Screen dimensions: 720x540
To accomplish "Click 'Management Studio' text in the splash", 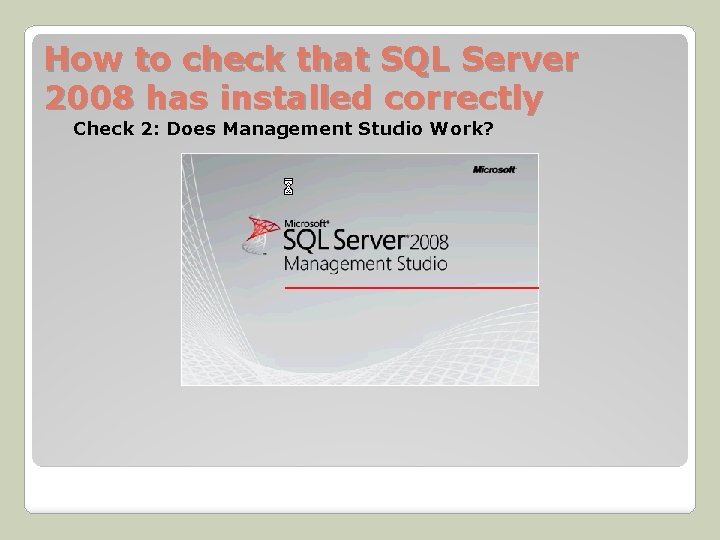I will point(366,264).
